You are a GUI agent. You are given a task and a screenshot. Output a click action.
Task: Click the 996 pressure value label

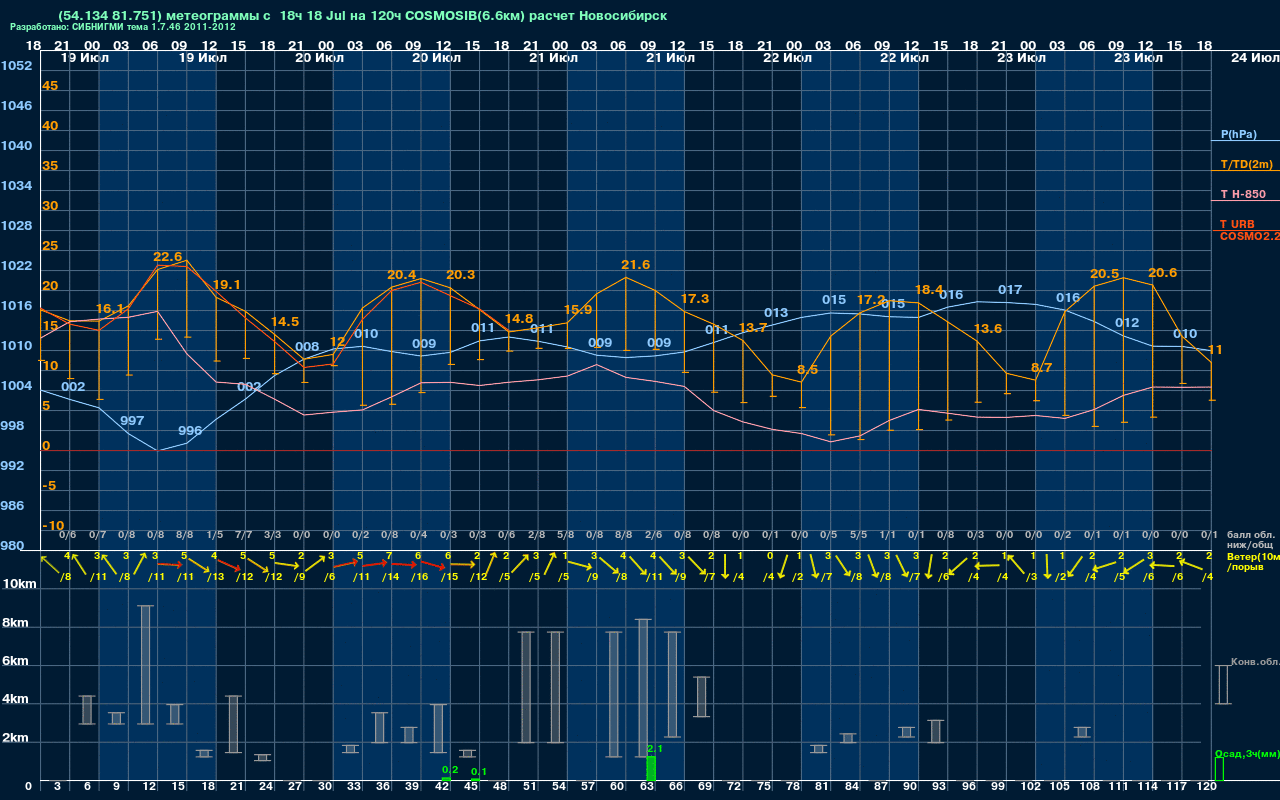(190, 431)
